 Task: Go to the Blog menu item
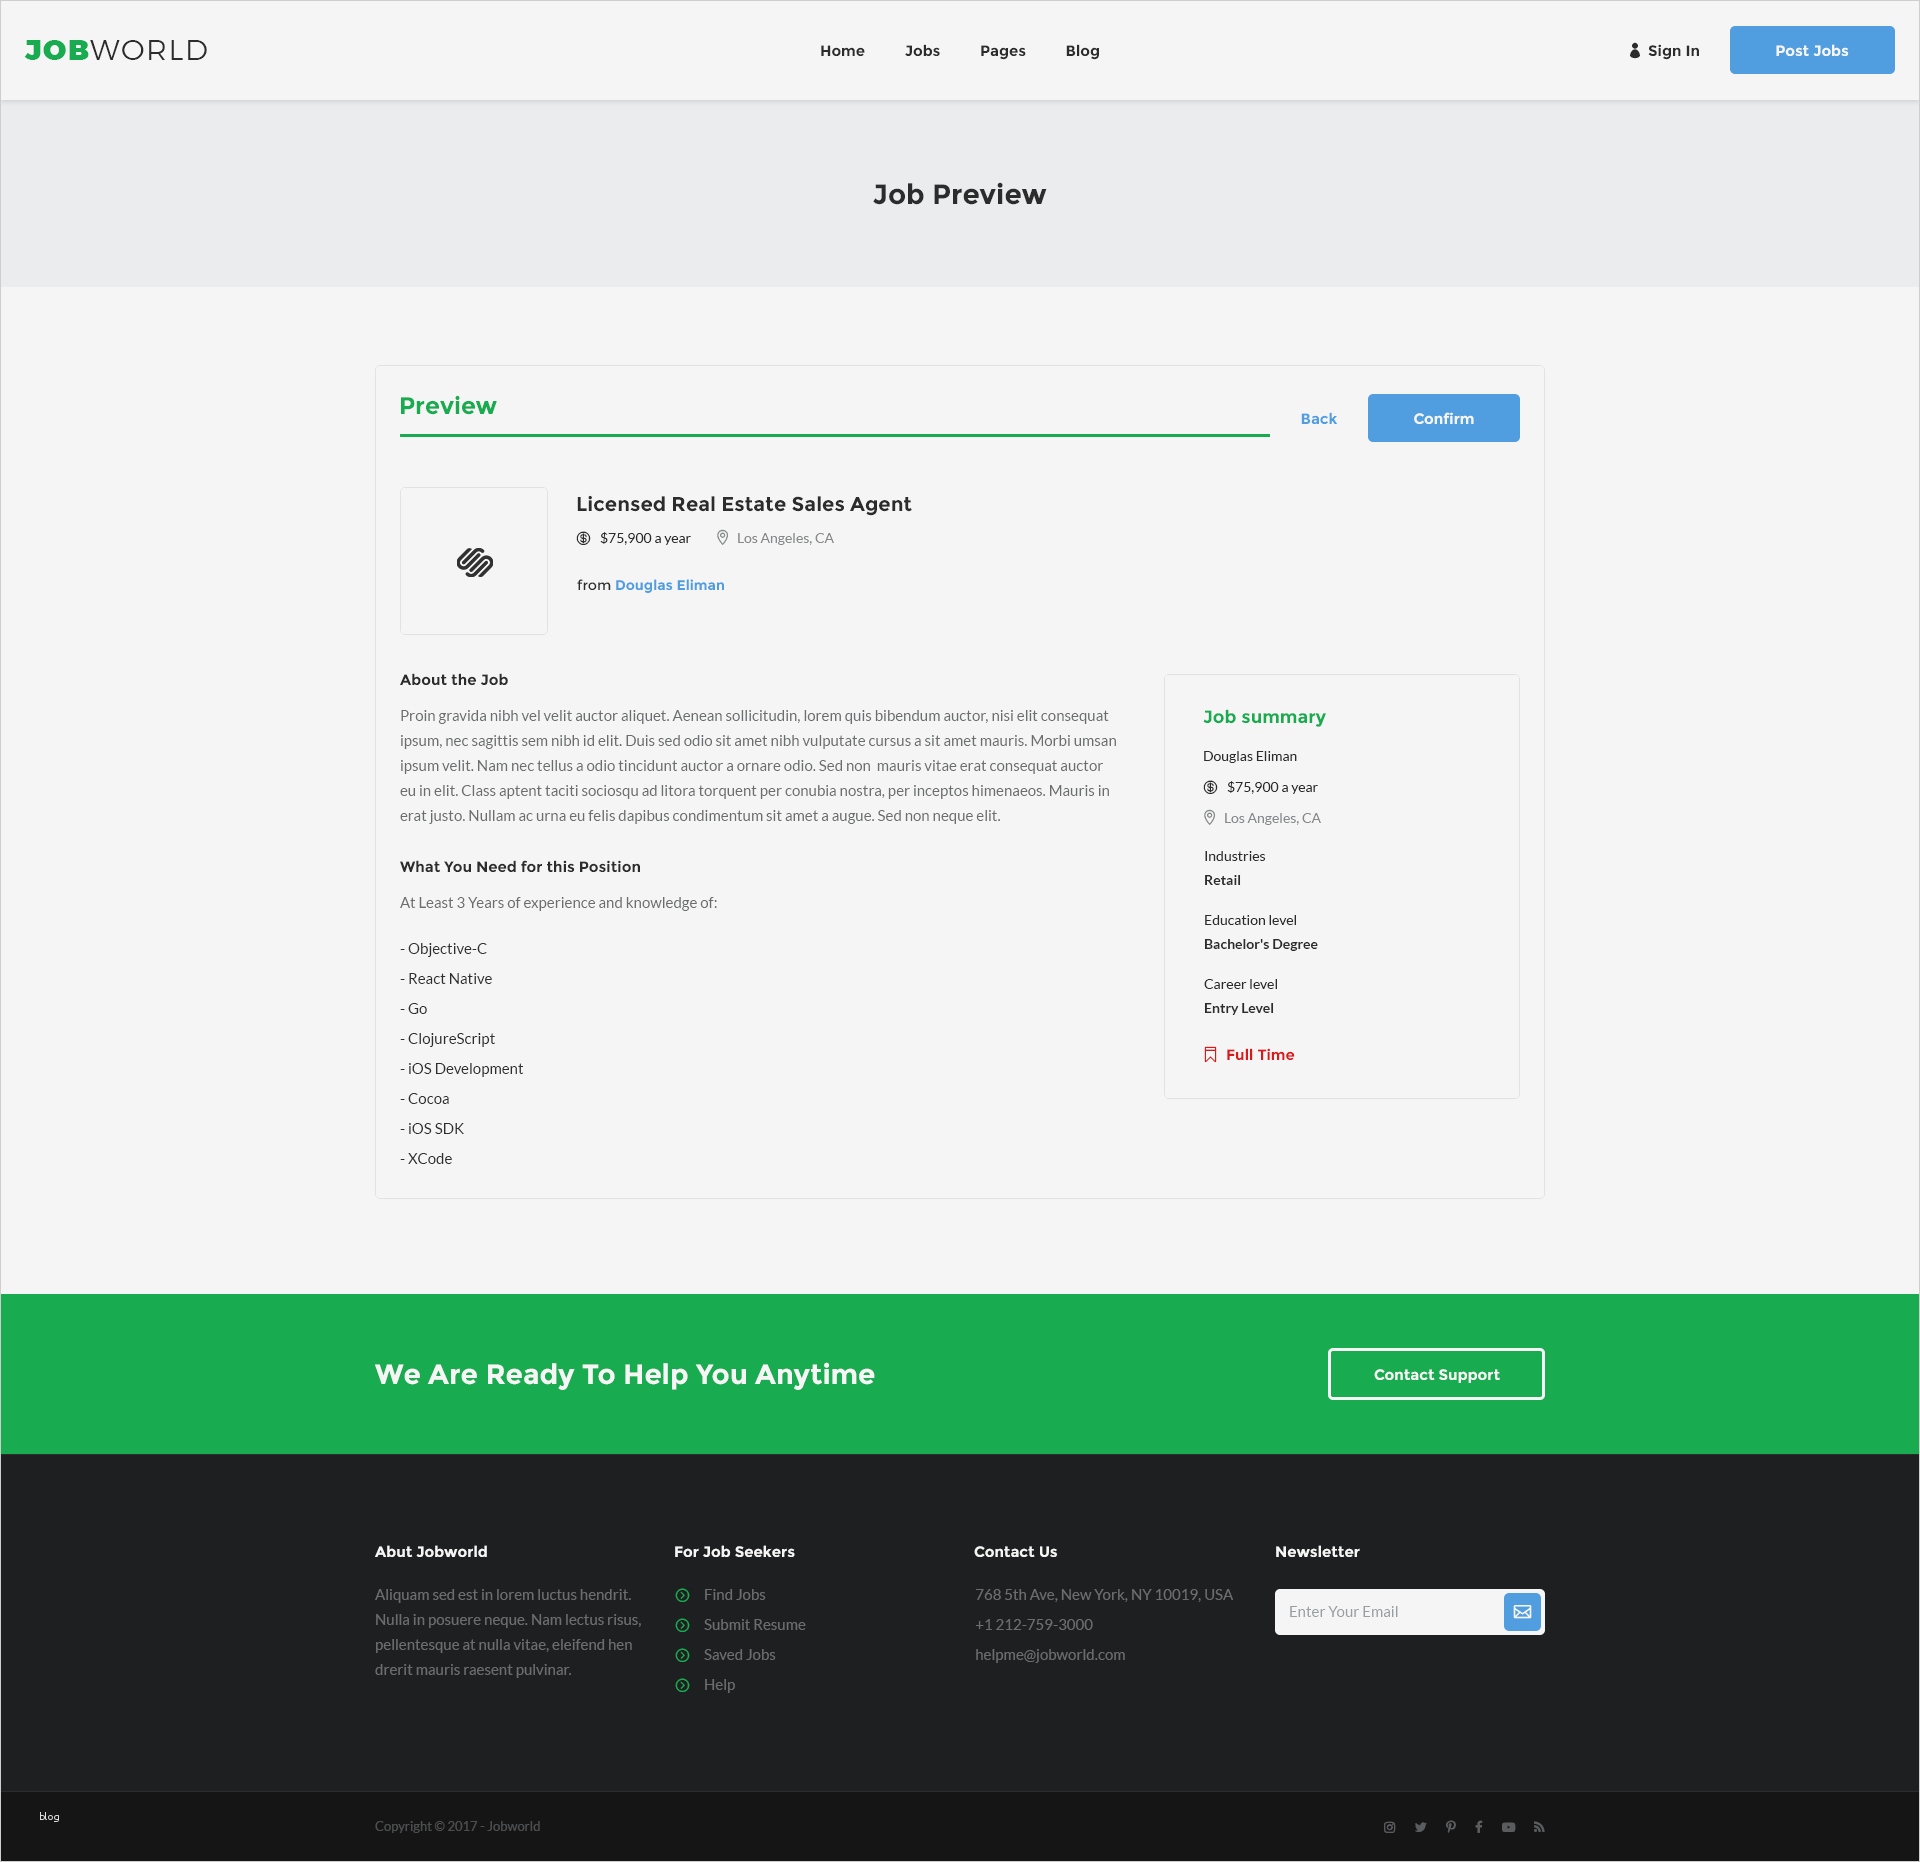[1082, 51]
